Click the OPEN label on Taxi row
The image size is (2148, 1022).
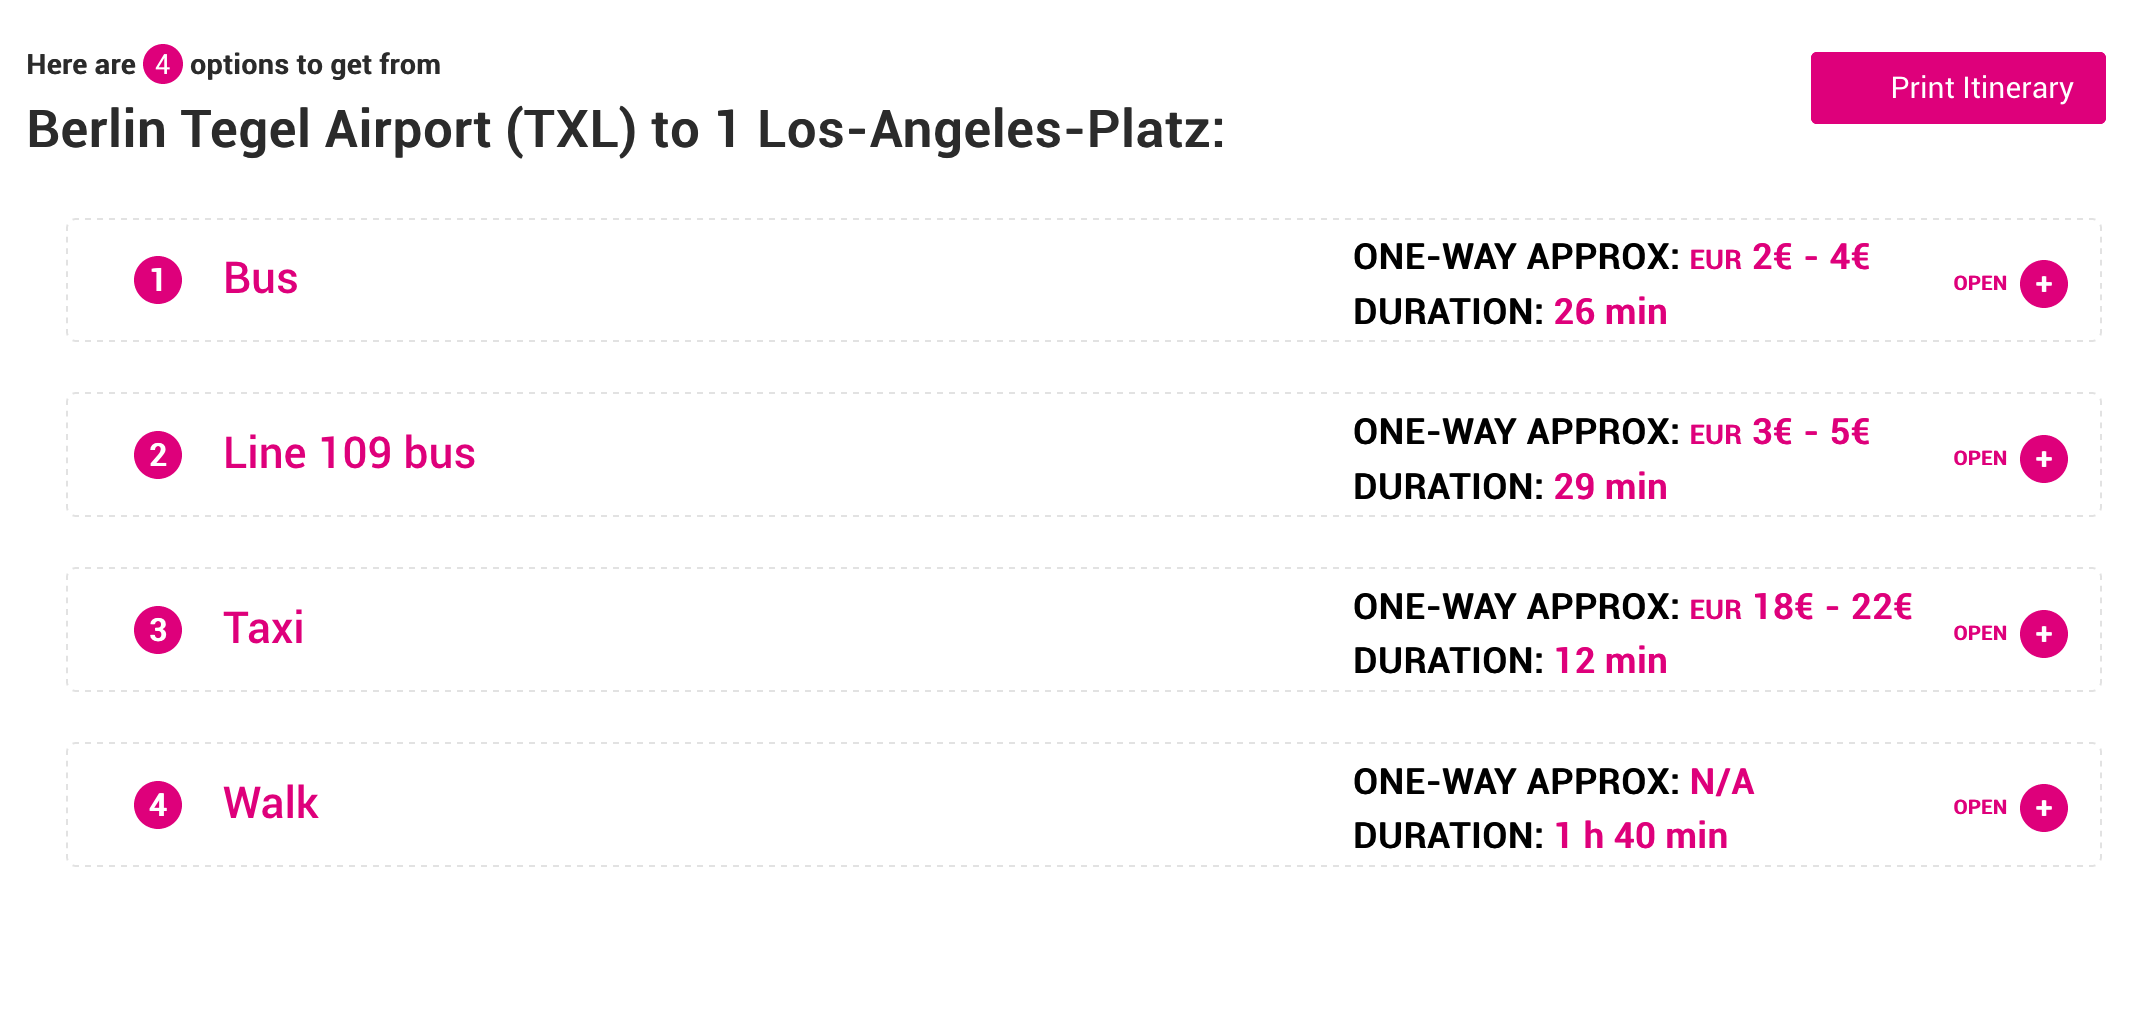pyautogui.click(x=1980, y=634)
